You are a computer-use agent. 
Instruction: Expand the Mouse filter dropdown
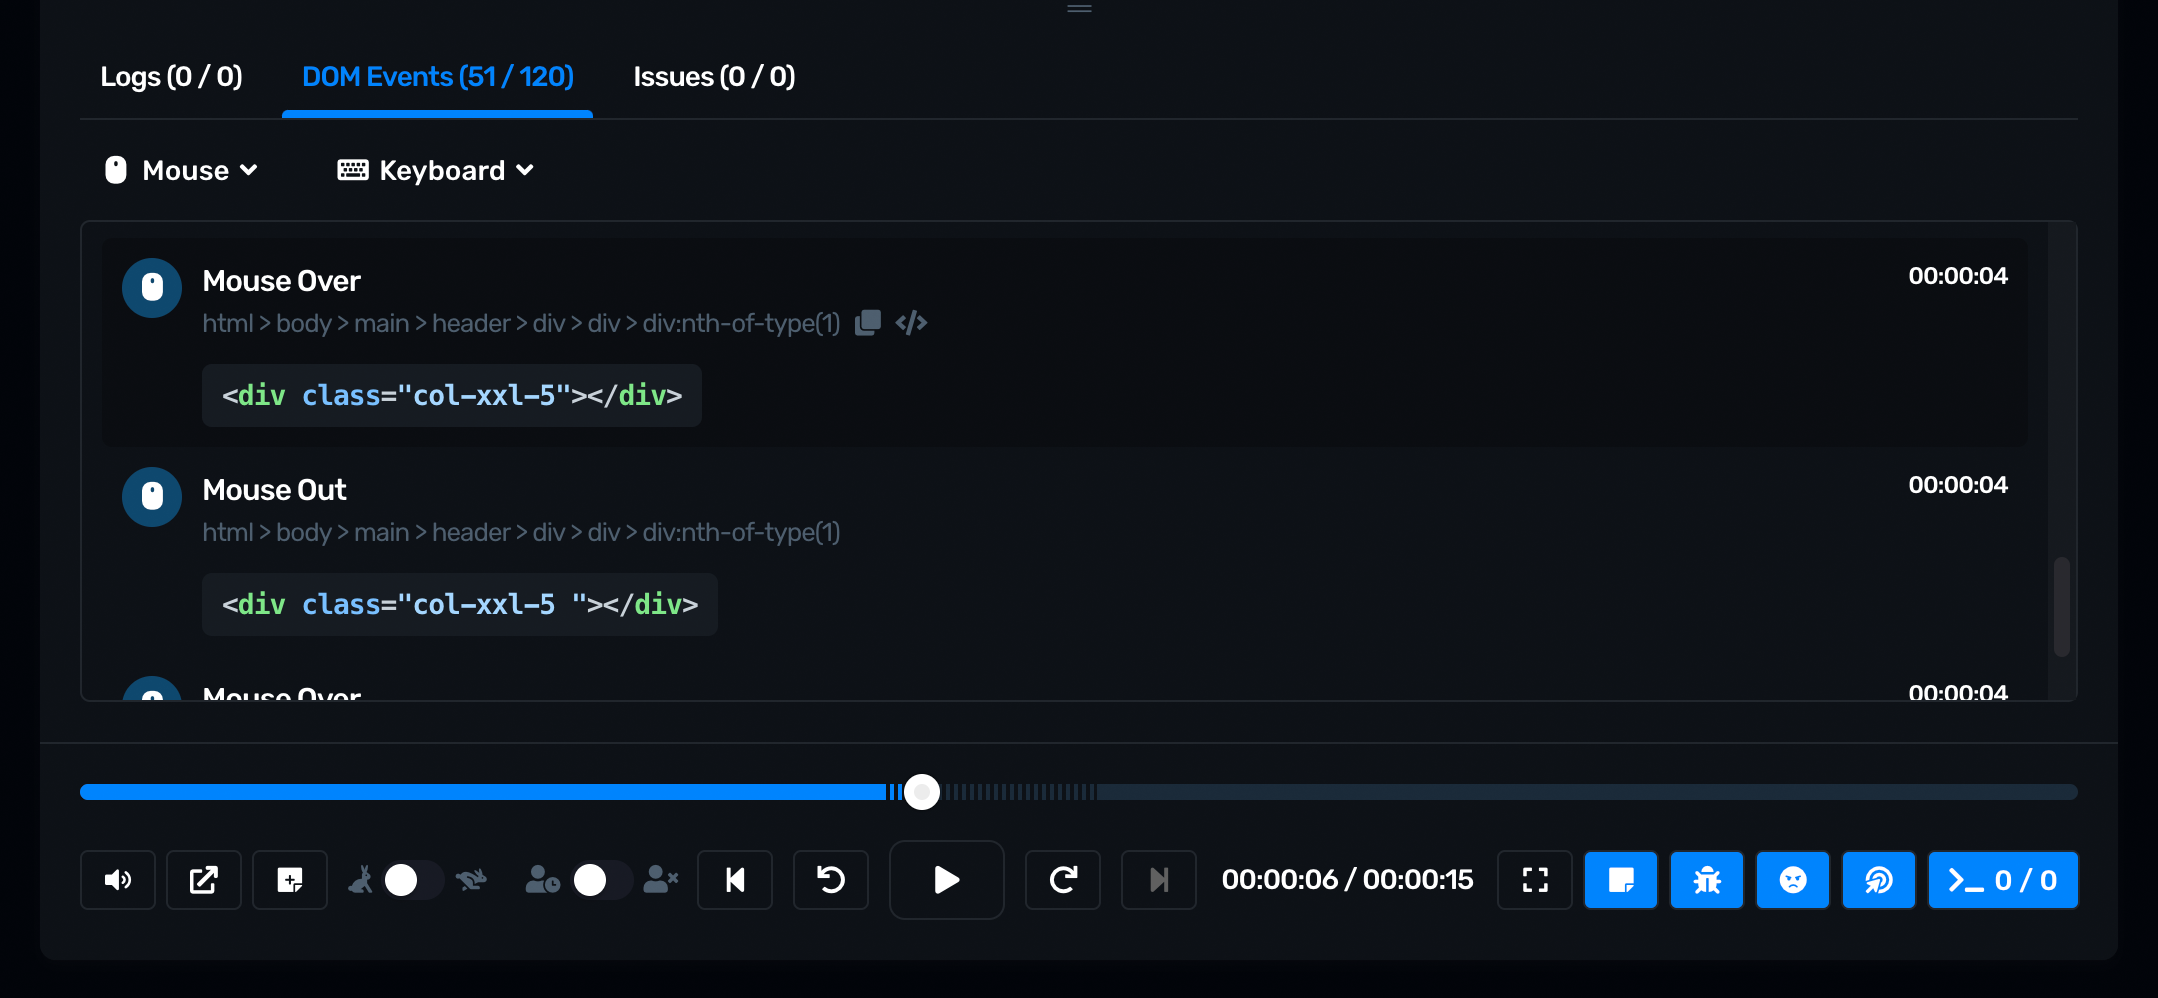[x=182, y=171]
